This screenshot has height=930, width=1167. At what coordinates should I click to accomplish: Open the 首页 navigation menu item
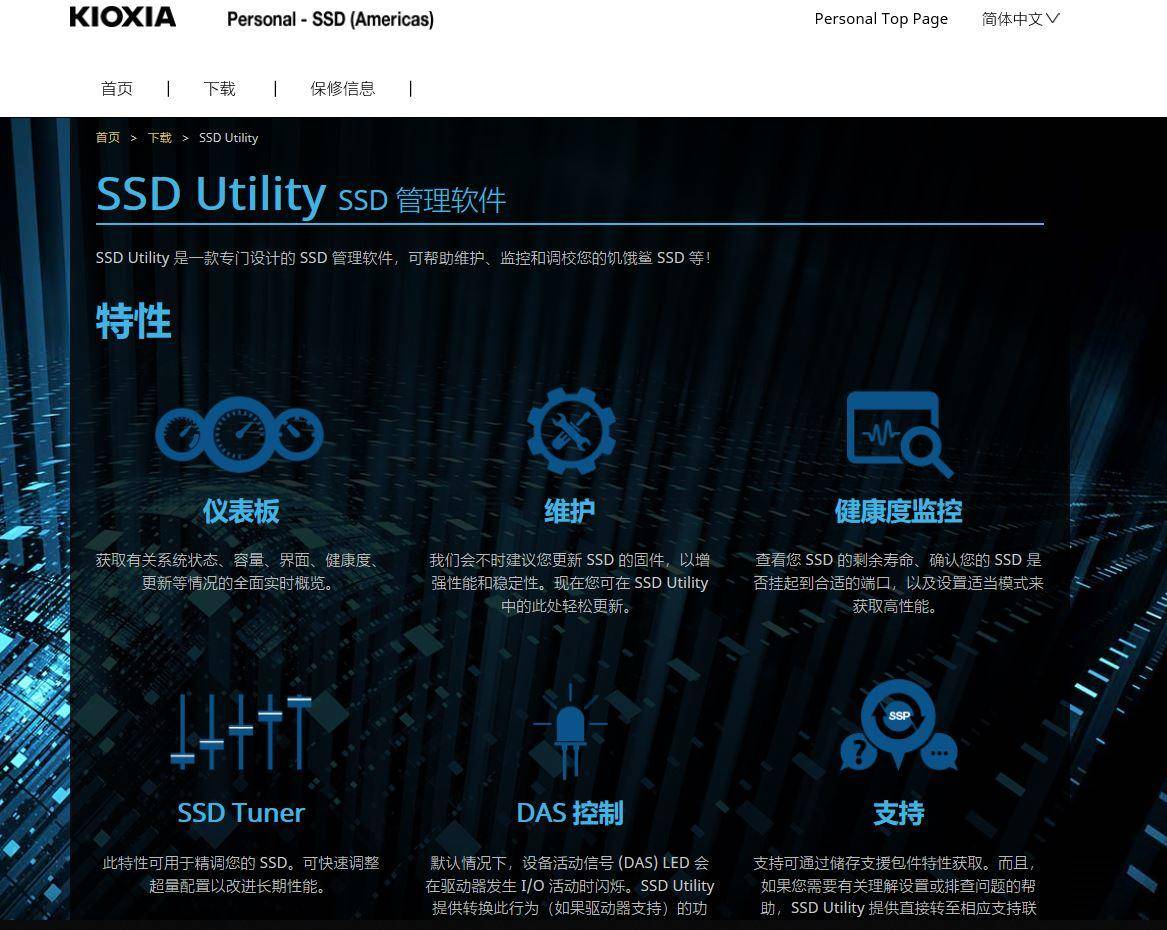point(117,89)
